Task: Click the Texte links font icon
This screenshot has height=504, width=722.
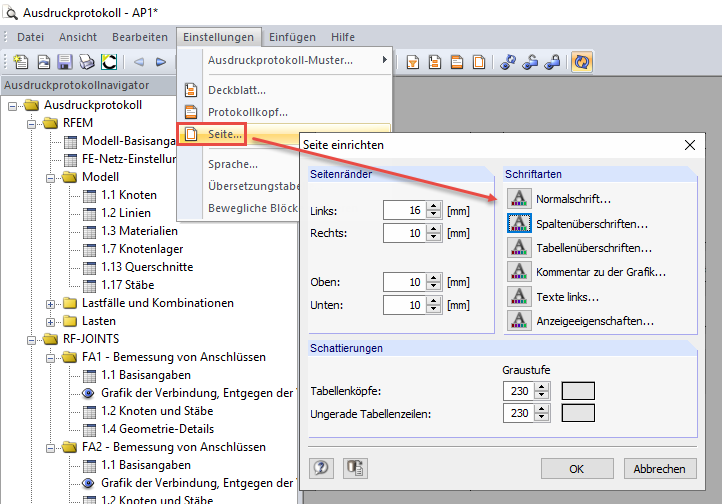Action: 519,296
